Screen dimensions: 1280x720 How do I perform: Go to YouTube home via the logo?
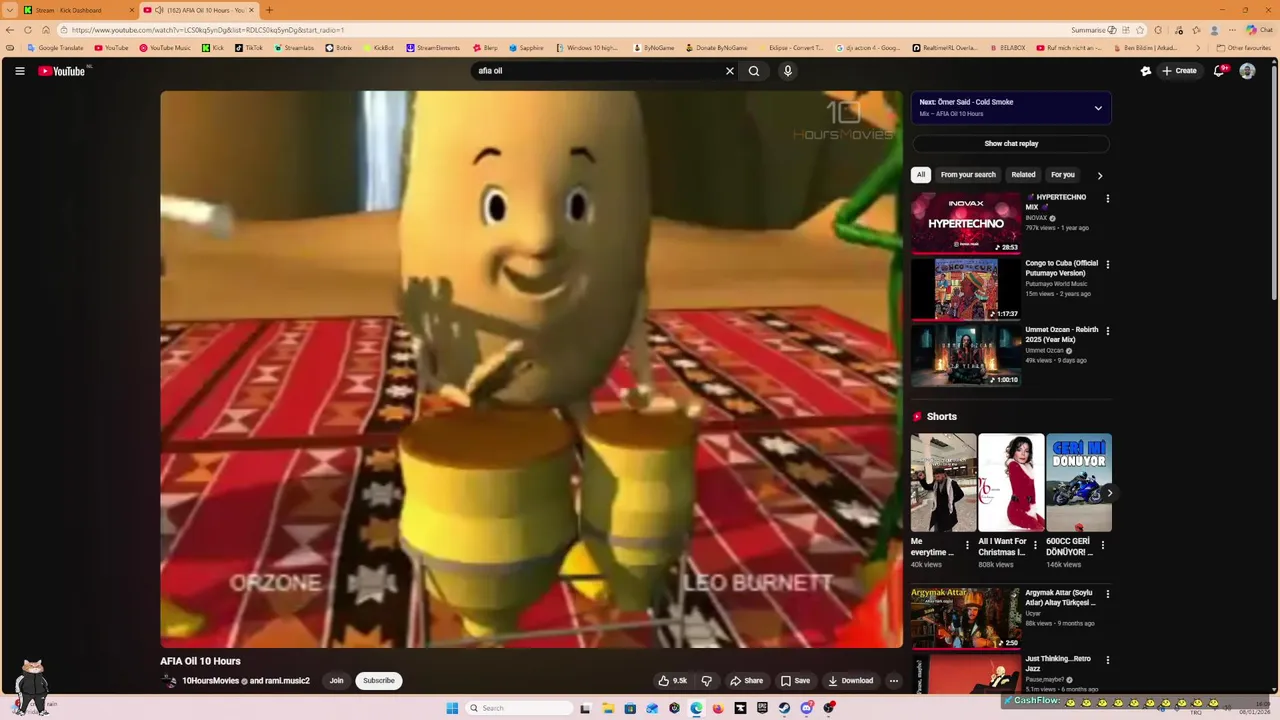click(x=62, y=71)
